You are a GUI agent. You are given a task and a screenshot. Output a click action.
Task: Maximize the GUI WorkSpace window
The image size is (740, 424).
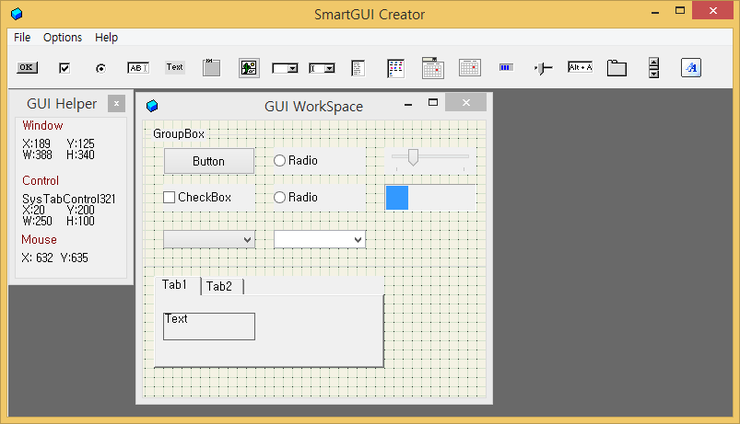[433, 102]
